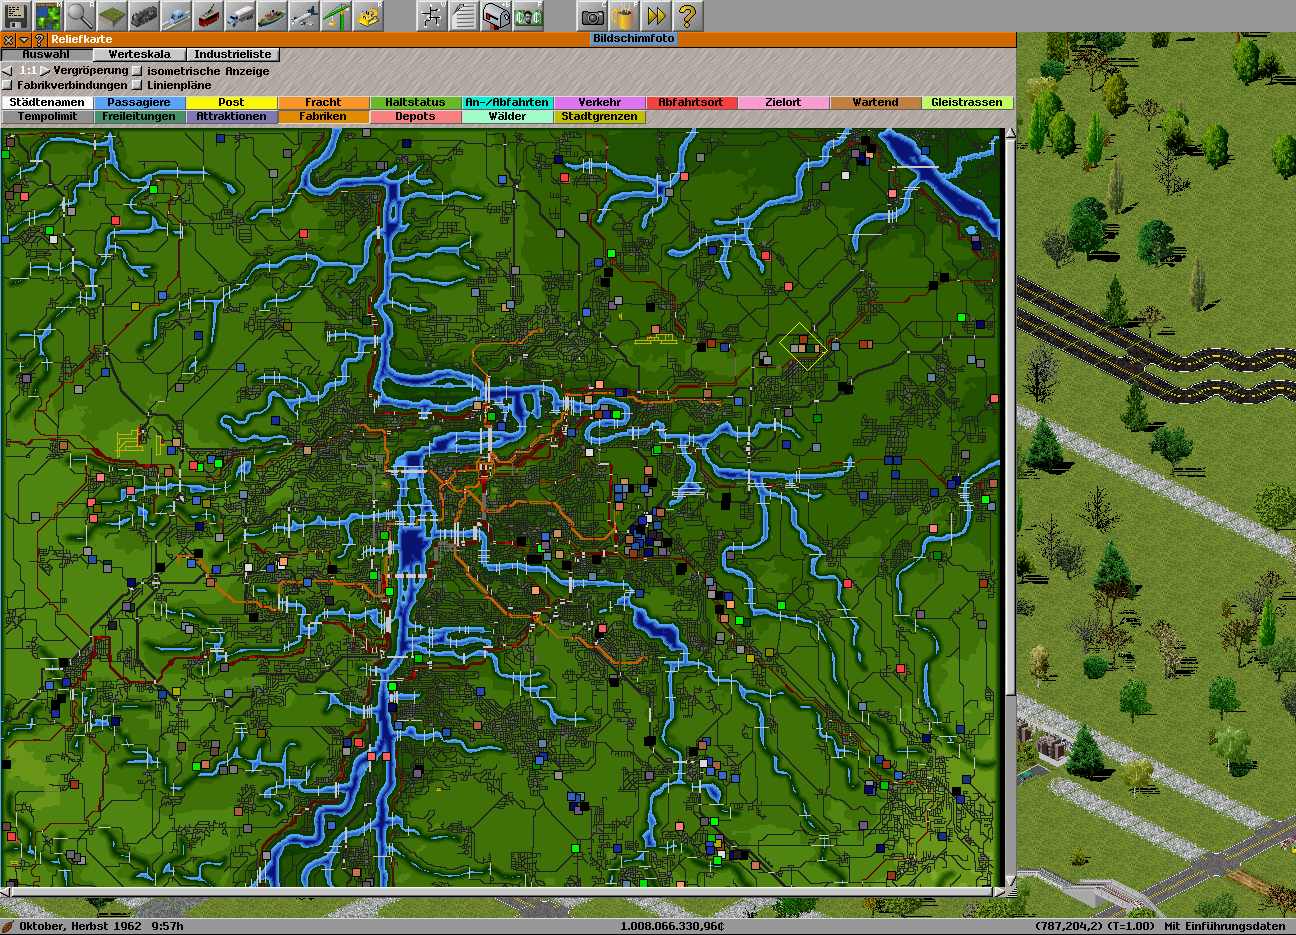Enable isometrische Anzeige checkbox
Screen dimensions: 1296x935
point(138,72)
